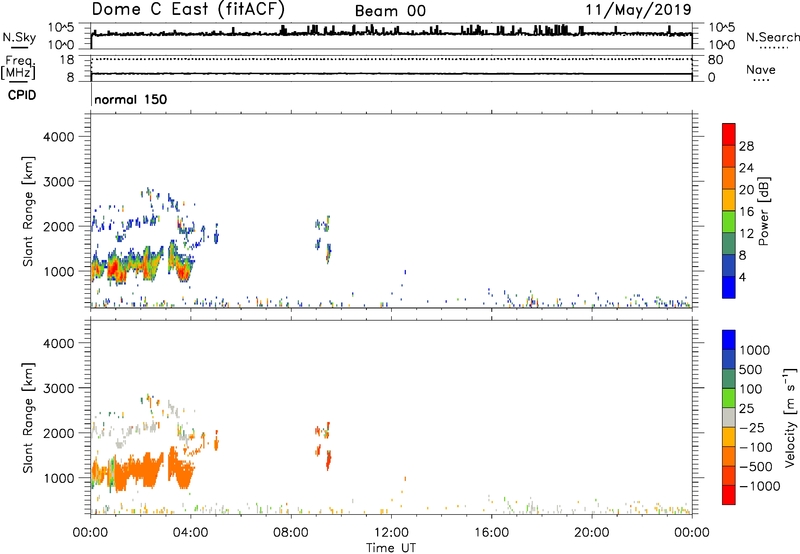The height and width of the screenshot is (554, 800).
Task: Click the "Freq. [MHz]" axis label
Action: click(x=19, y=67)
